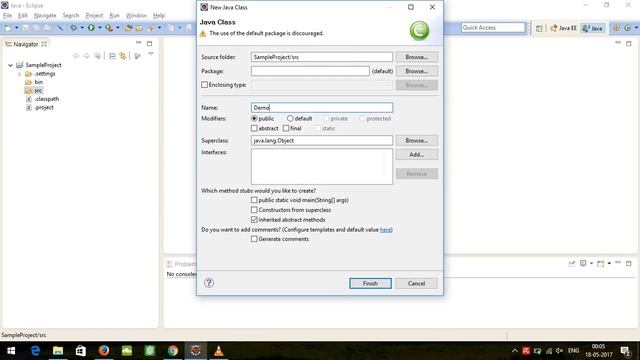Click the Open Type toolbar icon
Screen dimensions: 640x360
128,28
